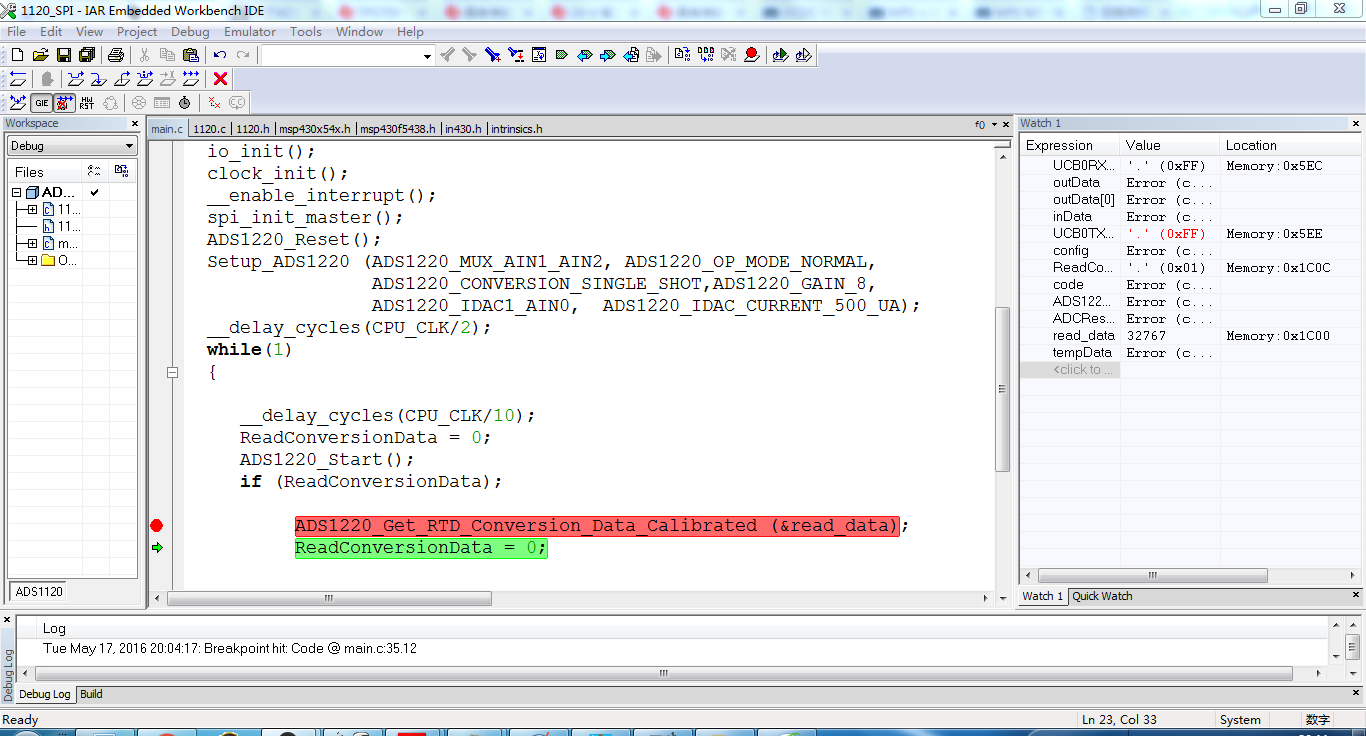Viewport: 1366px width, 736px height.
Task: Switch to the Build tab in log panel
Action: (x=91, y=694)
